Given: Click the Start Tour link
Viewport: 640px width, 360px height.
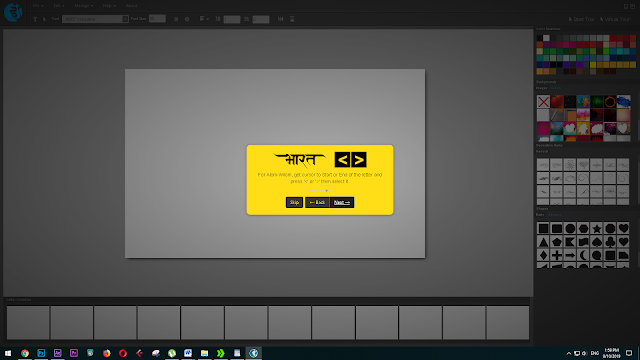Looking at the screenshot, I should point(582,19).
